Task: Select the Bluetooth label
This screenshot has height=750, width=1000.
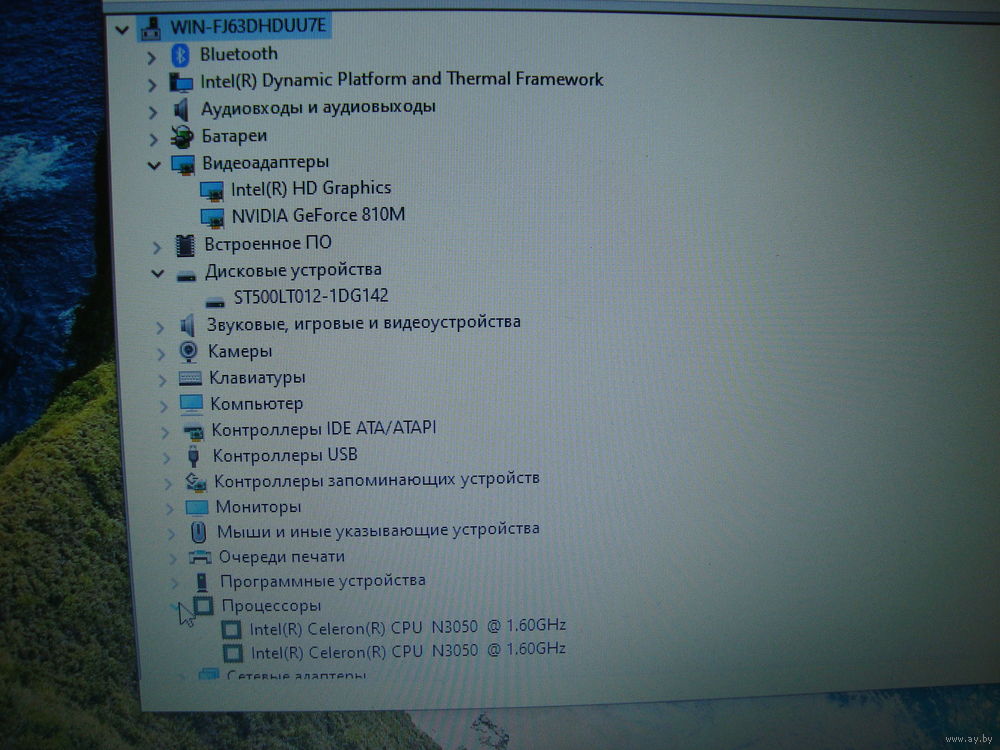Action: point(239,54)
